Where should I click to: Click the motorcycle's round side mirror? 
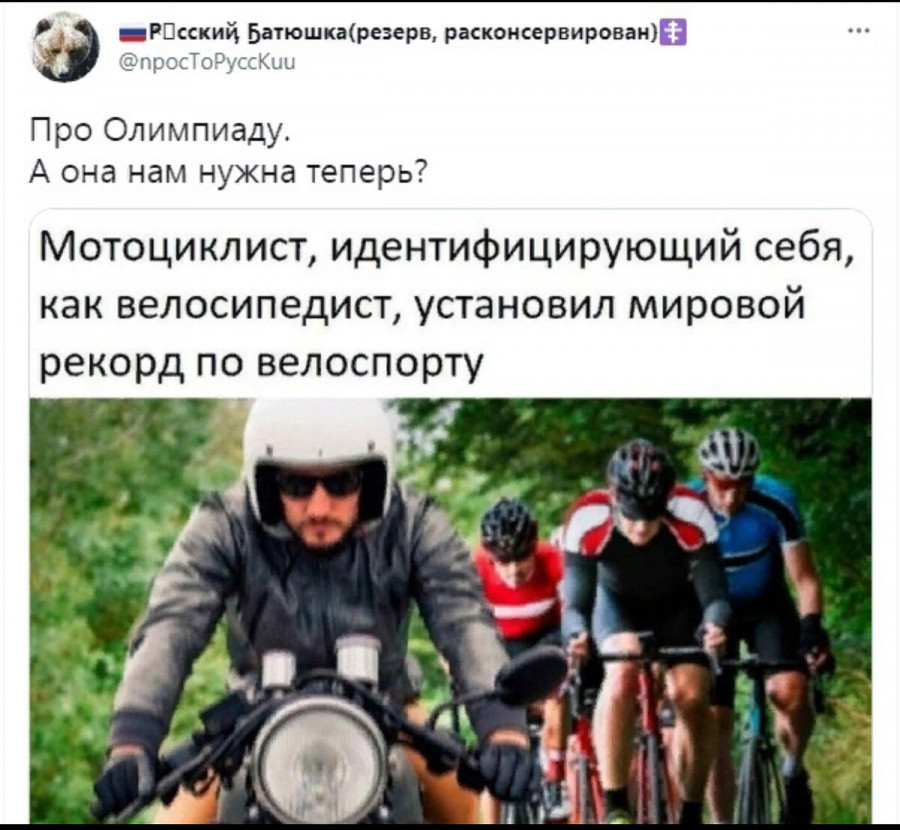tap(531, 676)
